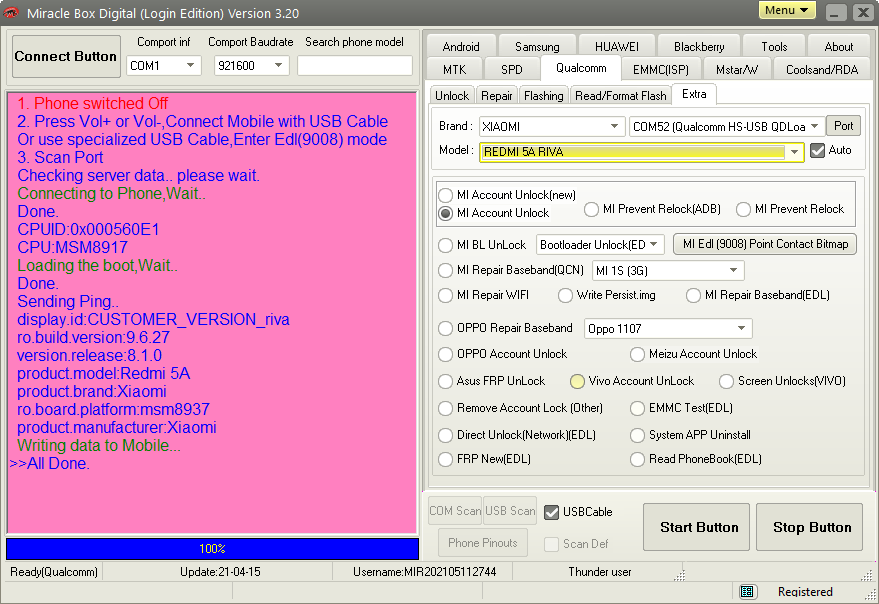Select MI Prevent Relock(ADB) radio
This screenshot has width=879, height=604.
591,209
